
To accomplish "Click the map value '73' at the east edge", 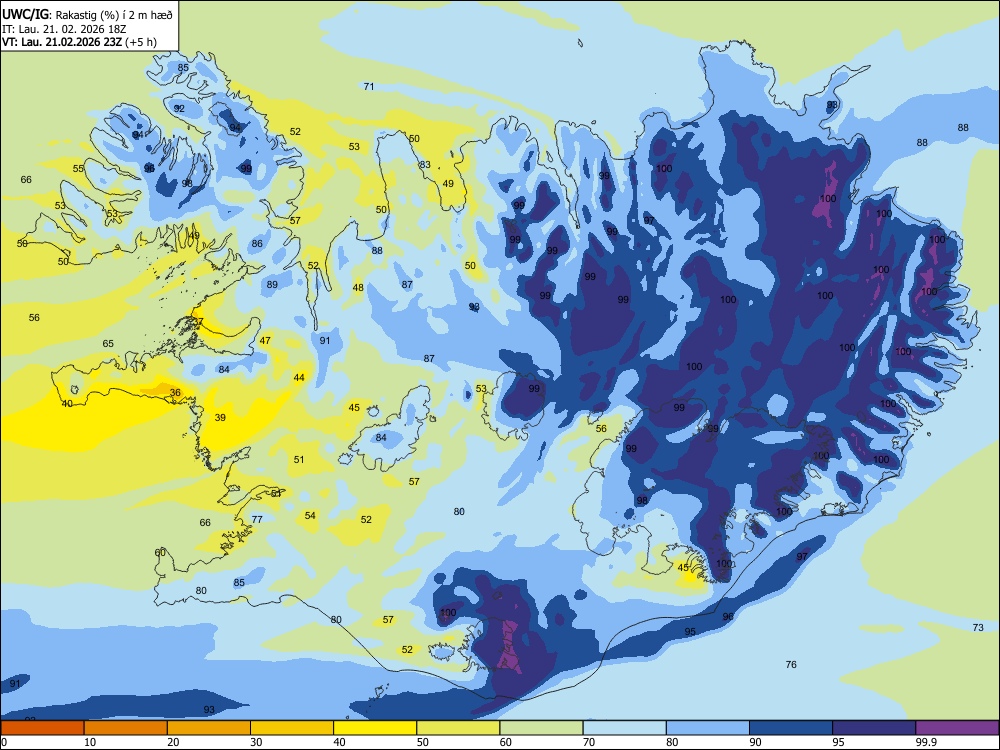I will tap(978, 628).
